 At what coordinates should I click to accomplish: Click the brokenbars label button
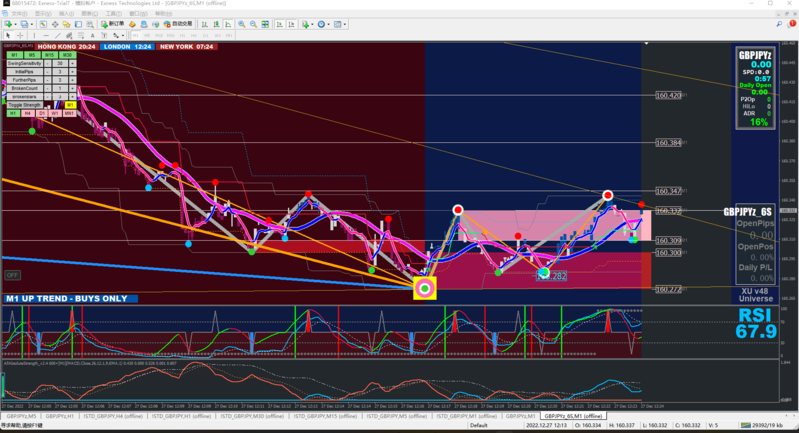click(24, 96)
